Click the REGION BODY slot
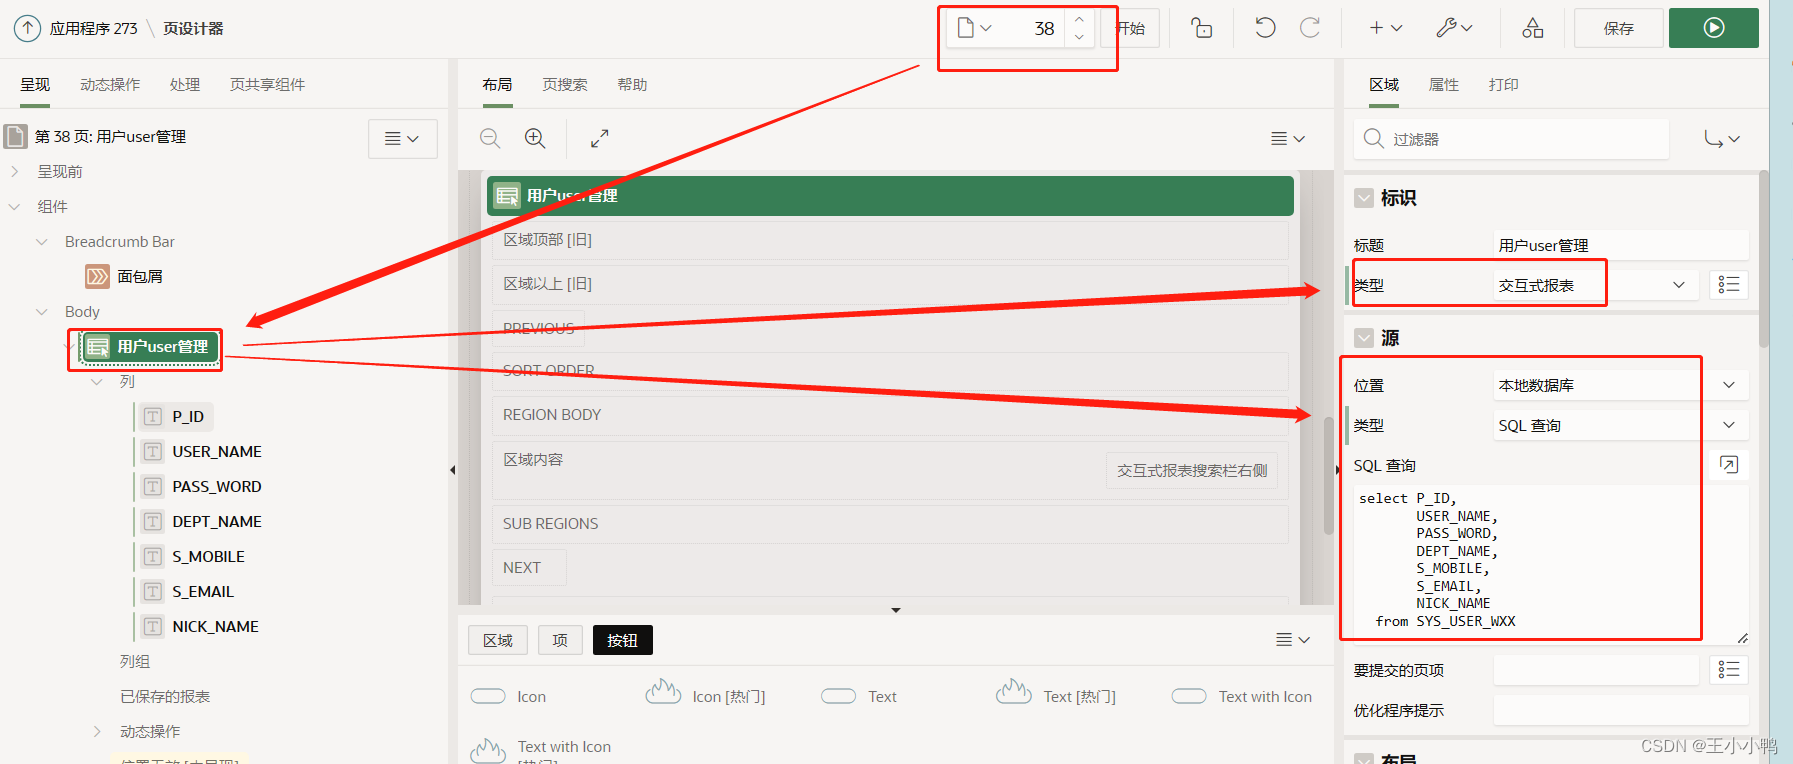The height and width of the screenshot is (764, 1793). [x=890, y=415]
